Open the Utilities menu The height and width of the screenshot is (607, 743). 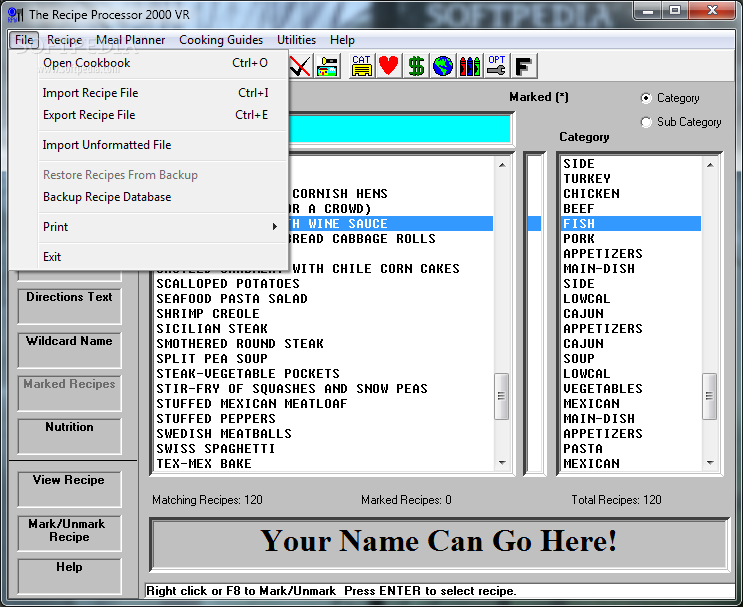pyautogui.click(x=296, y=40)
